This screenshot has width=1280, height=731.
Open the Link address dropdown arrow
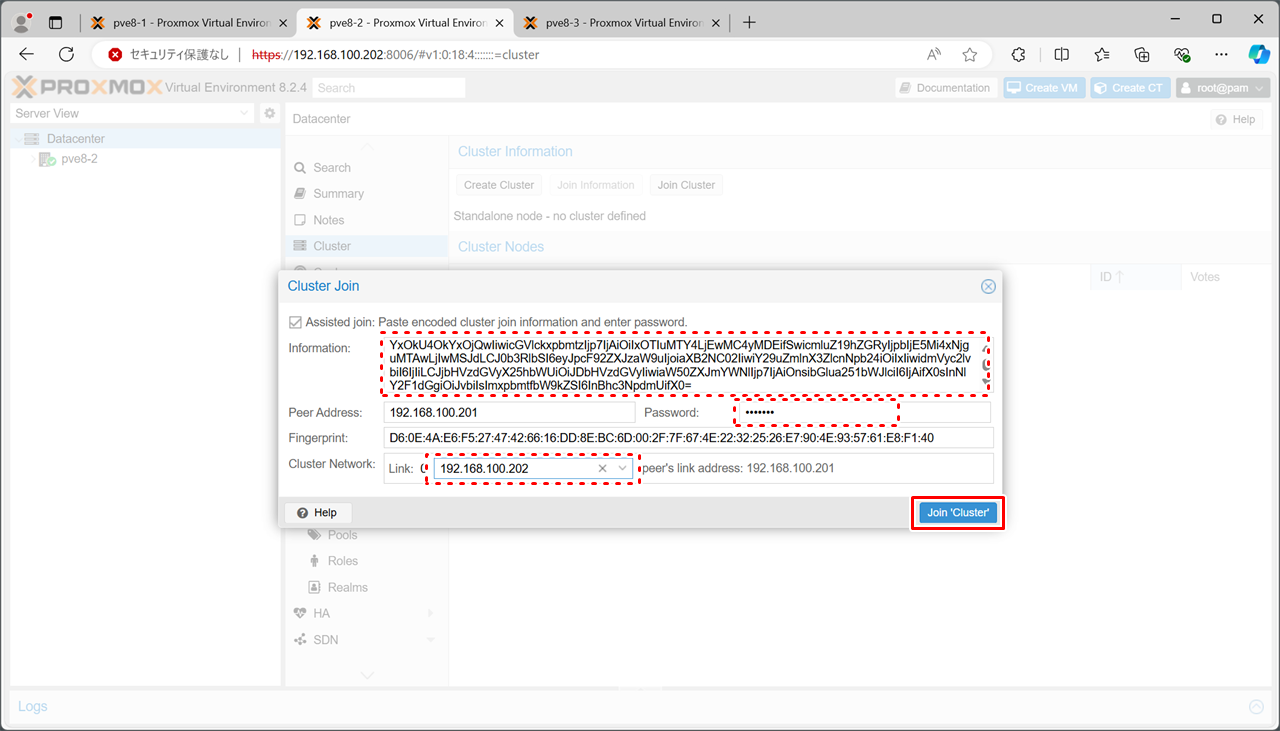pos(622,468)
